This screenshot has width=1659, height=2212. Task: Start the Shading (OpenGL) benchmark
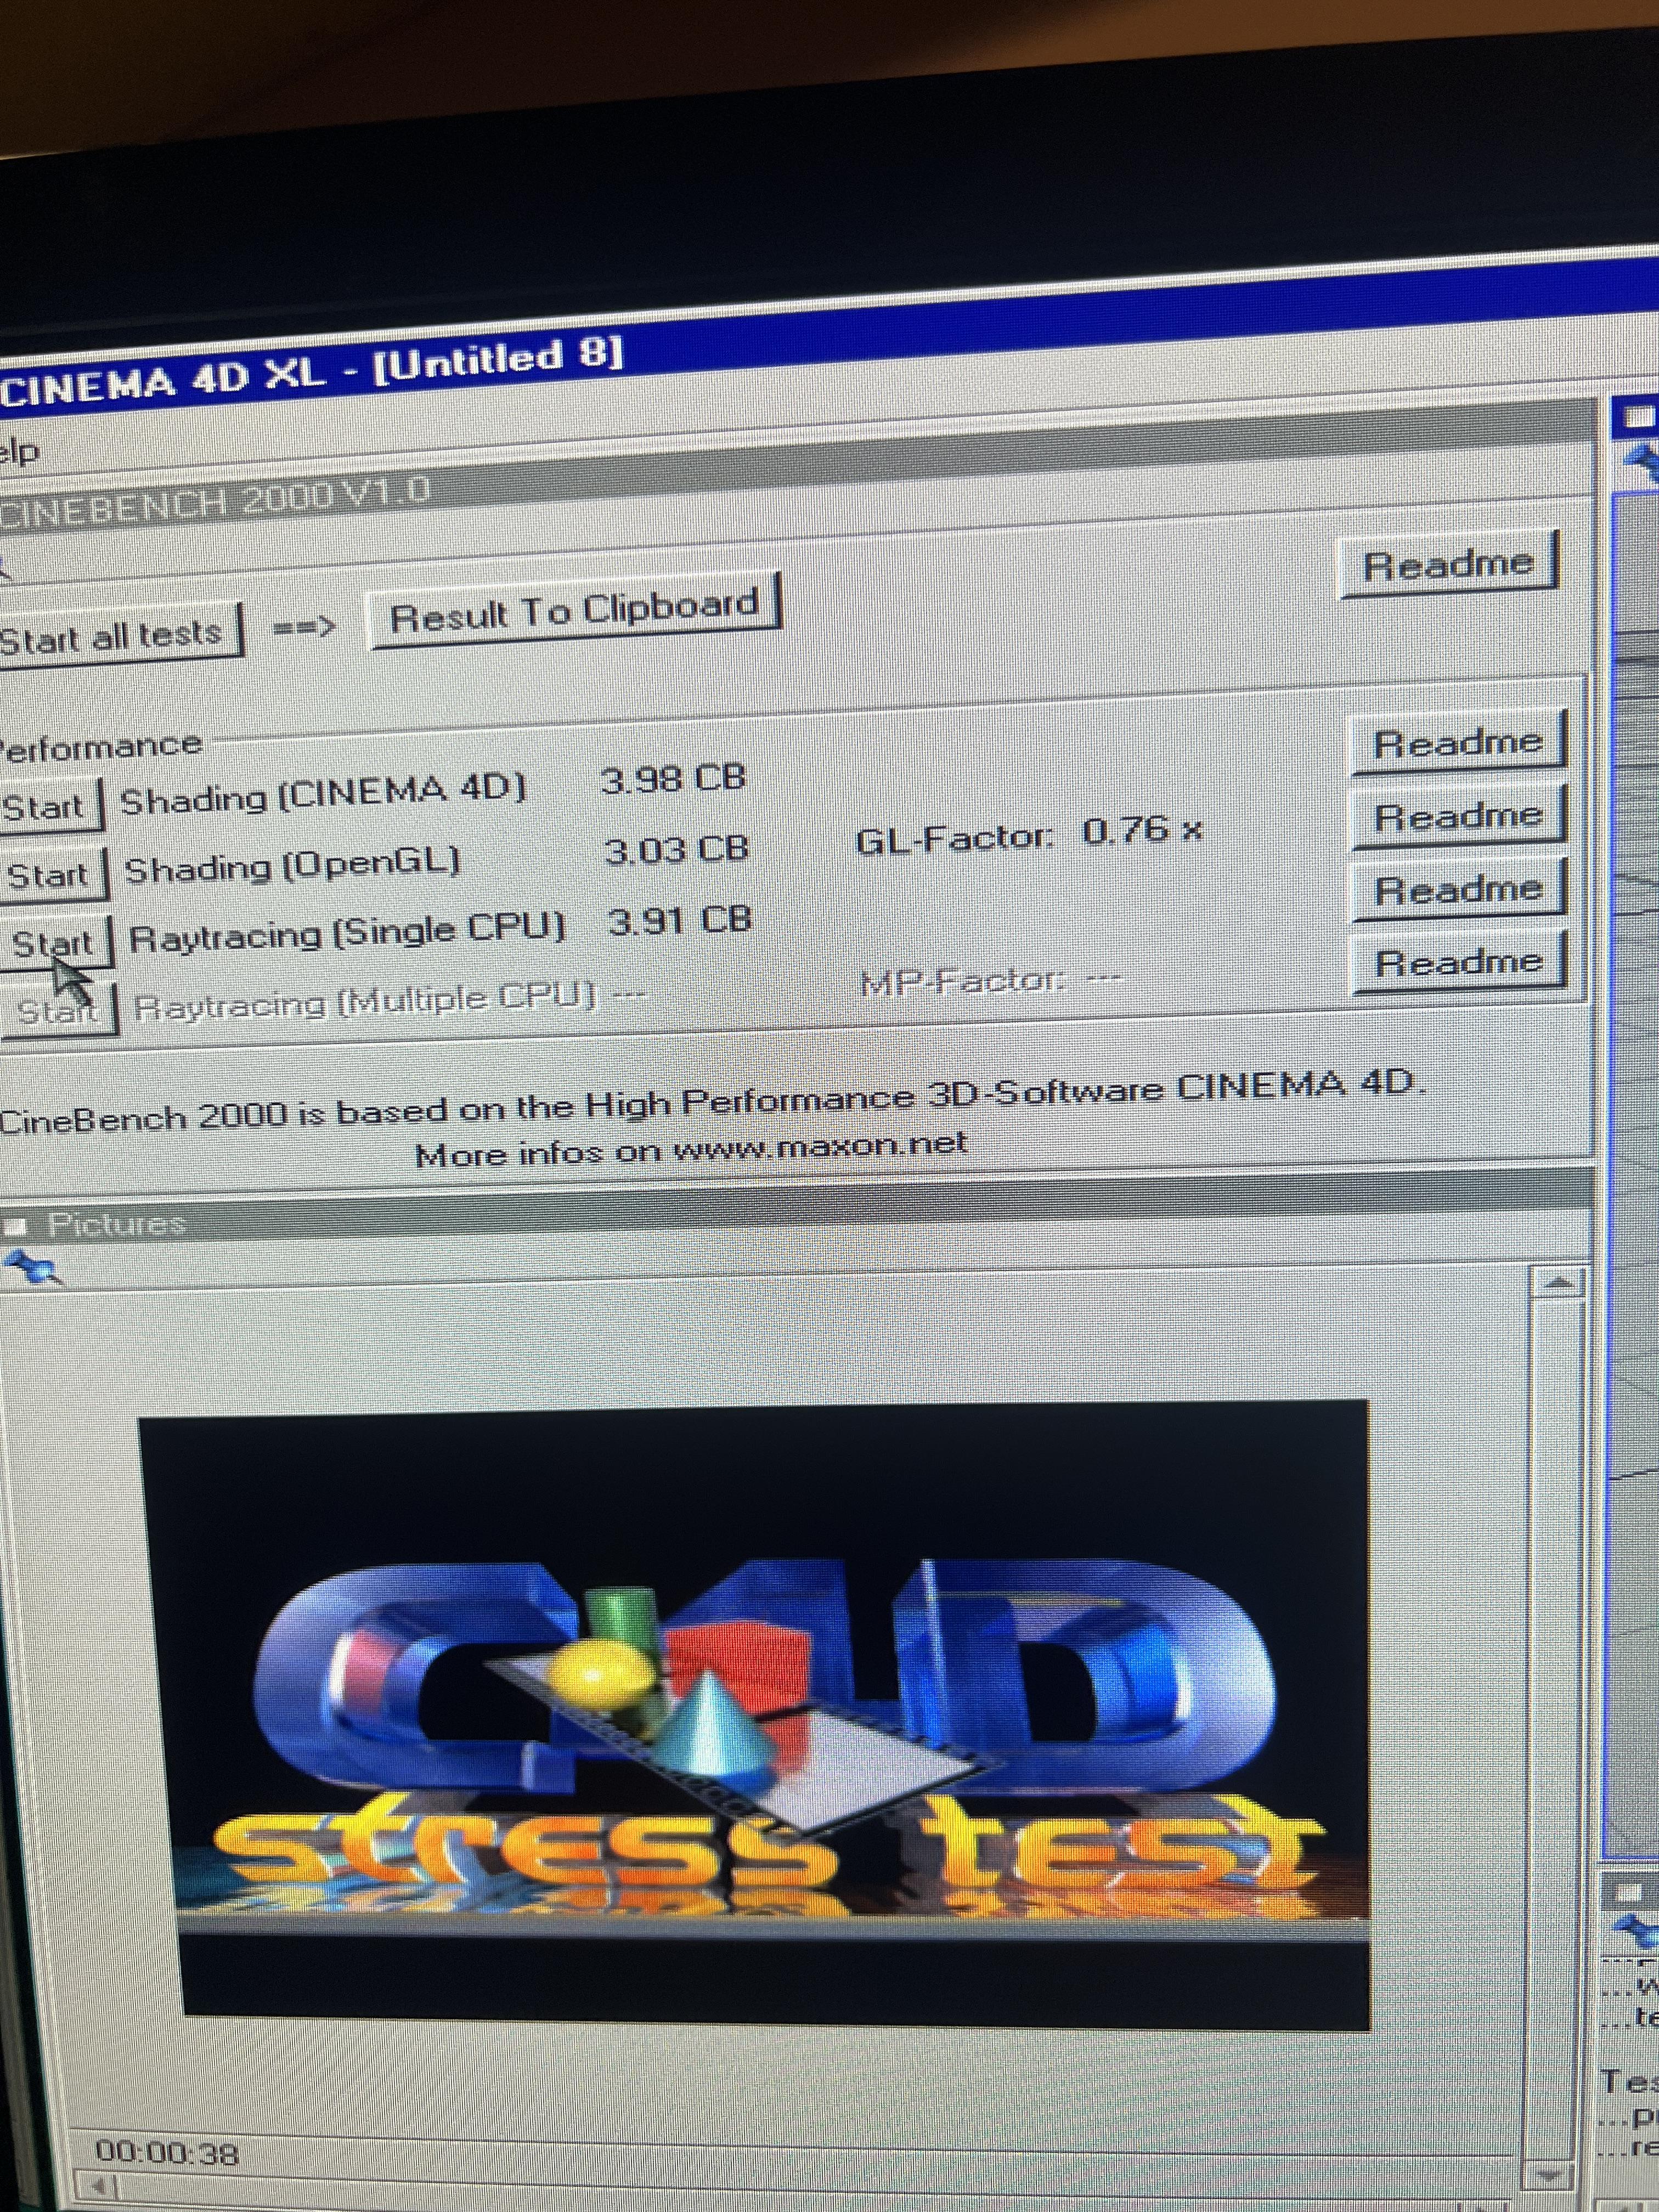[48, 876]
